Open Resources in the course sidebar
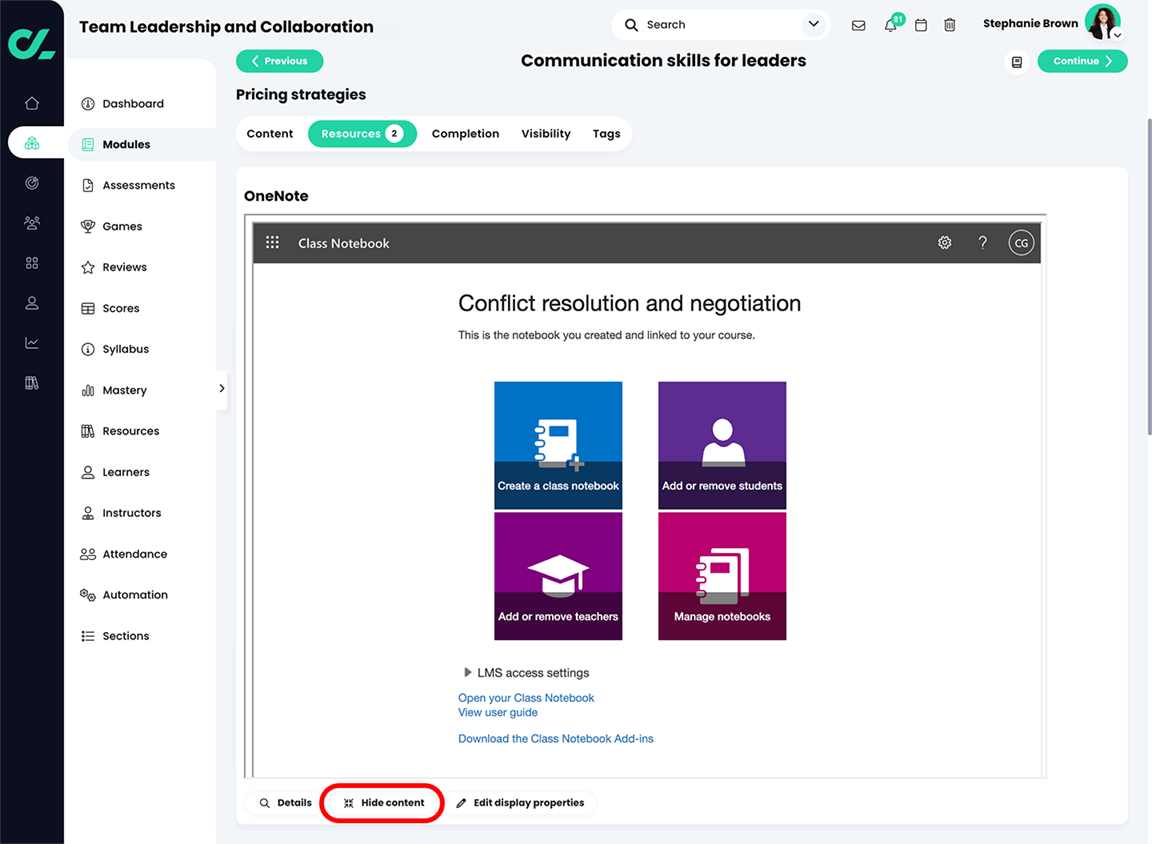The image size is (1152, 844). (x=142, y=431)
